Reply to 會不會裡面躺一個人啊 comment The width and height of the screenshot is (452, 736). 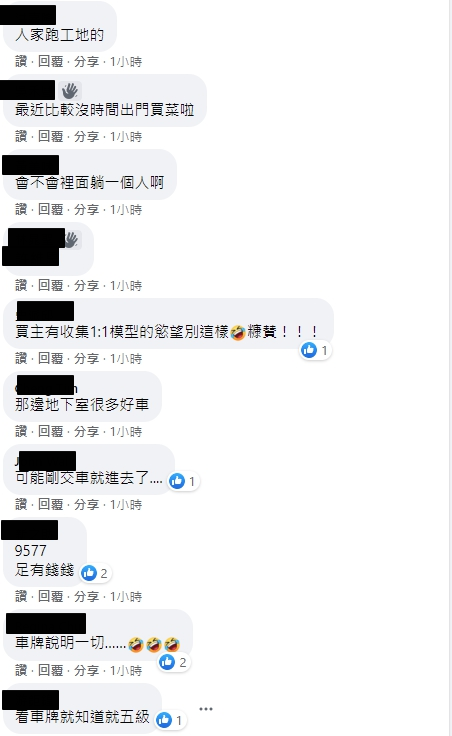point(50,209)
